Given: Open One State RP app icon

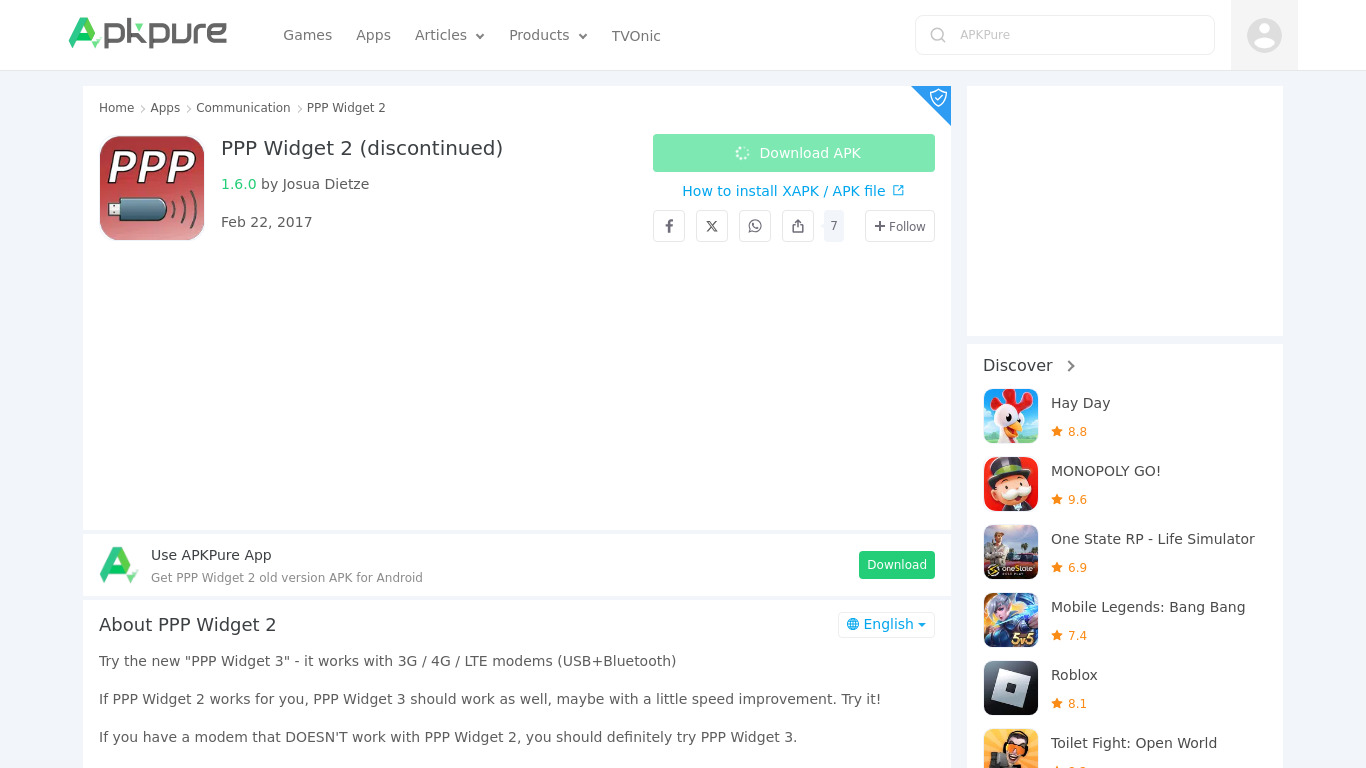Looking at the screenshot, I should [x=1011, y=552].
